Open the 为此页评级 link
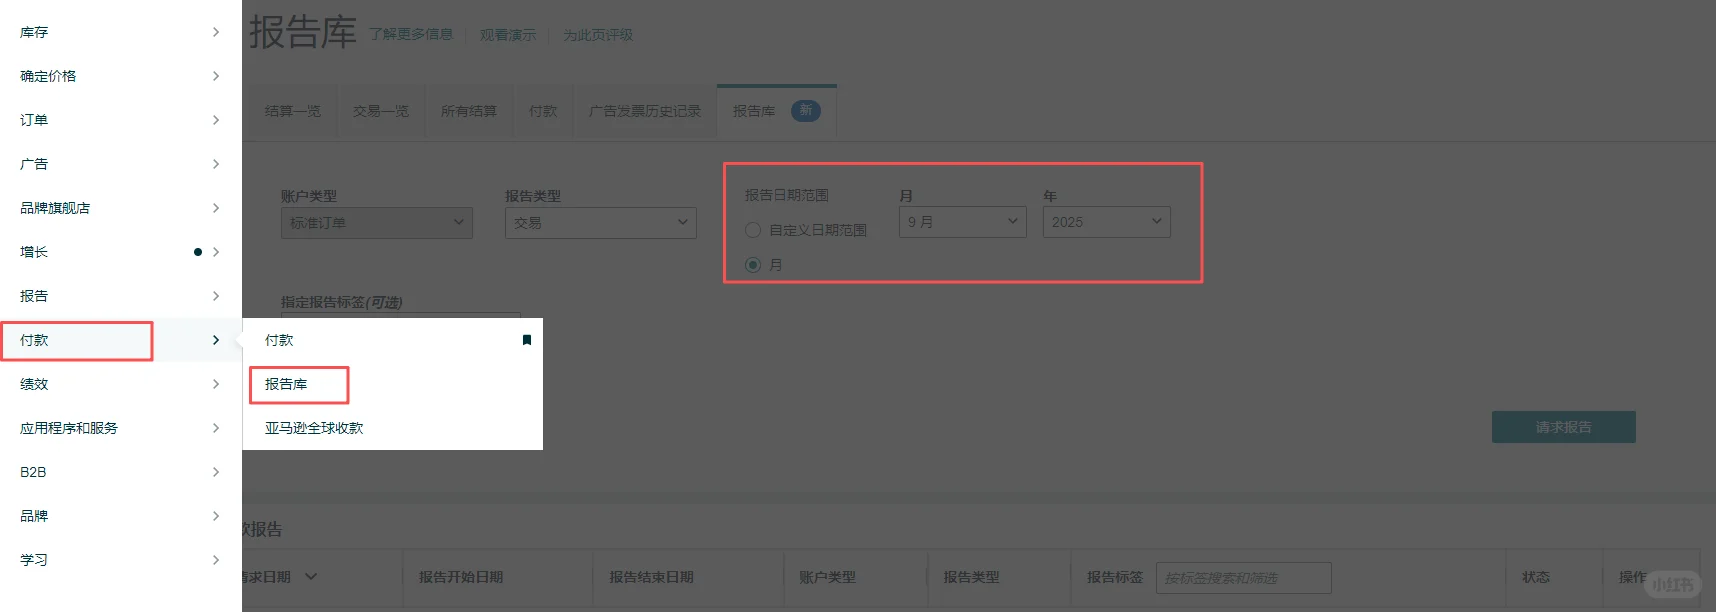1716x612 pixels. click(x=598, y=35)
